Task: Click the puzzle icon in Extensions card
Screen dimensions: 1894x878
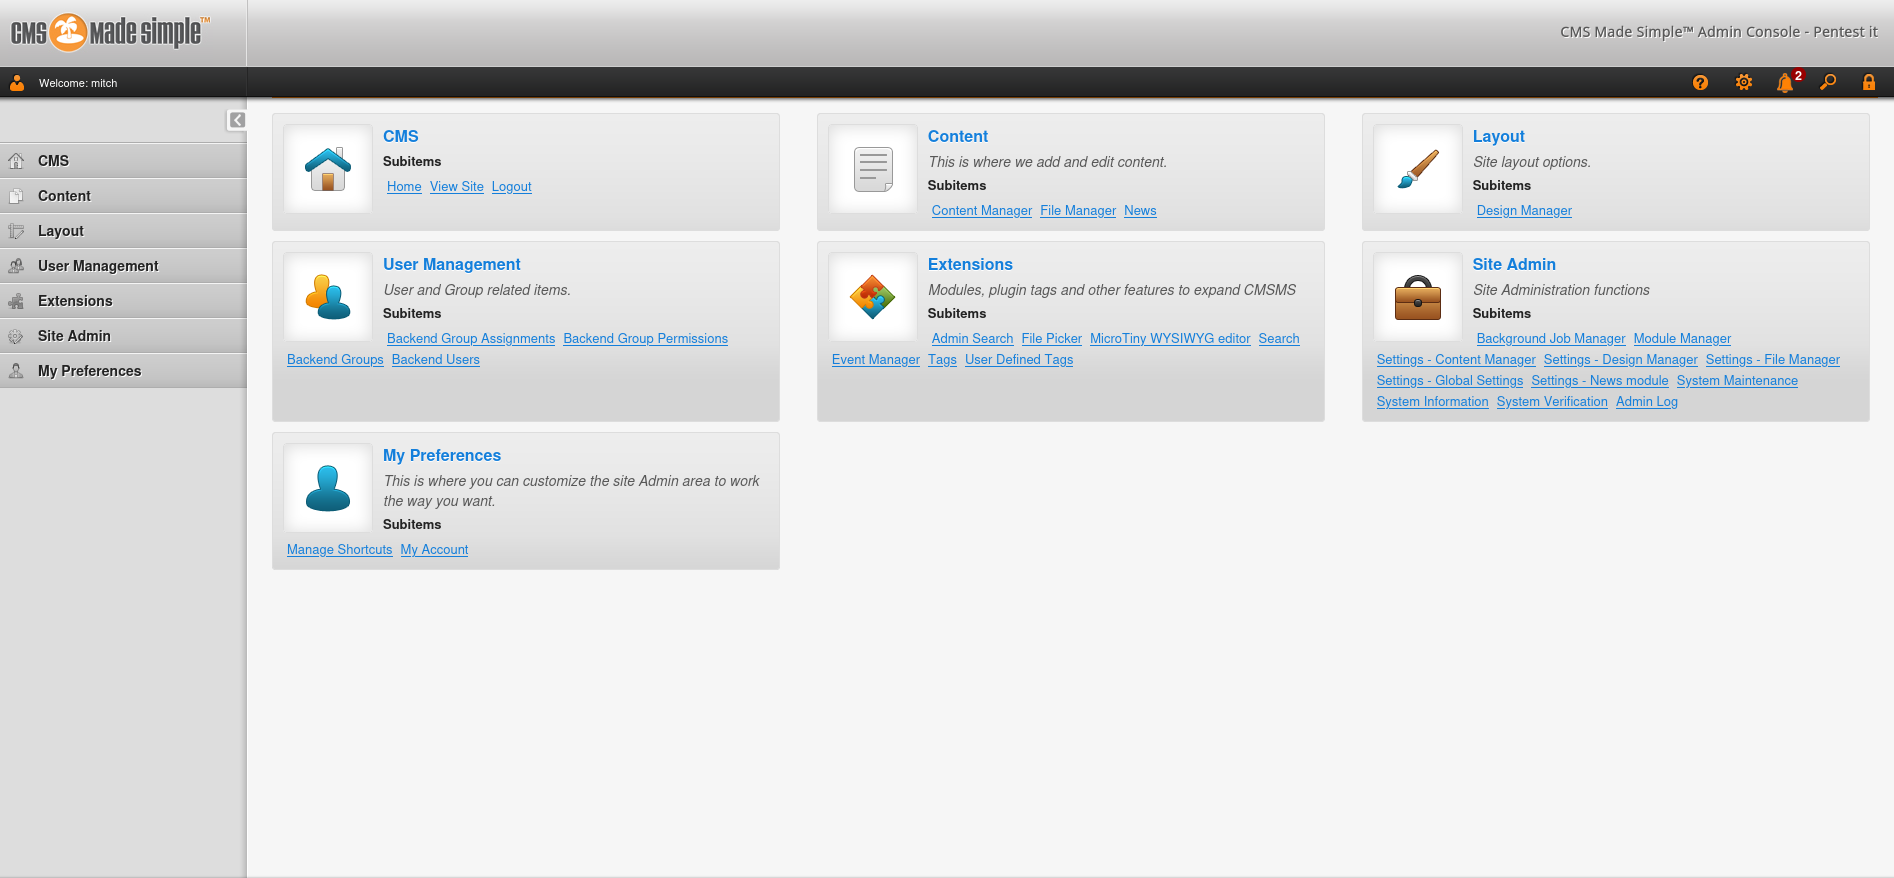Action: (x=873, y=297)
